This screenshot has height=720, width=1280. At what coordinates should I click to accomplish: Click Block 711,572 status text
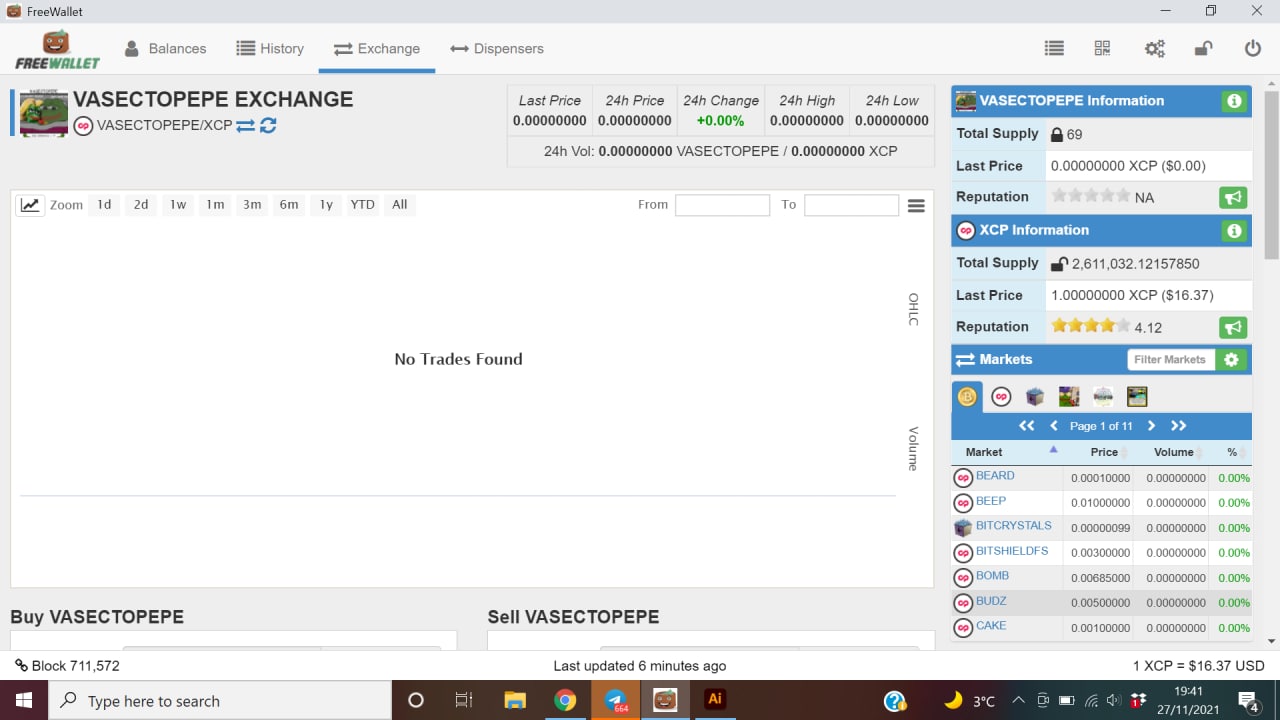coord(67,666)
